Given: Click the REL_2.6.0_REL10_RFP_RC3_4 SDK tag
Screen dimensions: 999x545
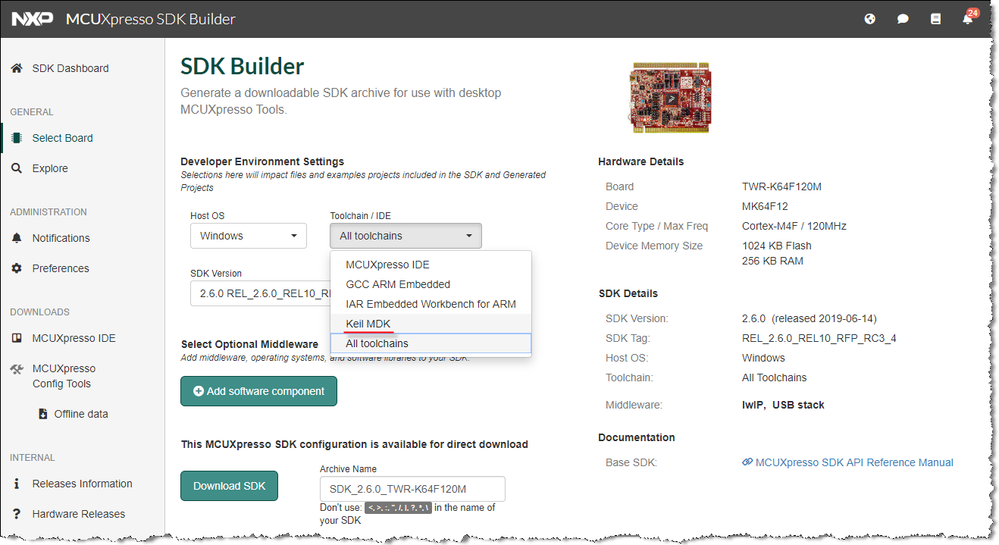Looking at the screenshot, I should point(819,338).
